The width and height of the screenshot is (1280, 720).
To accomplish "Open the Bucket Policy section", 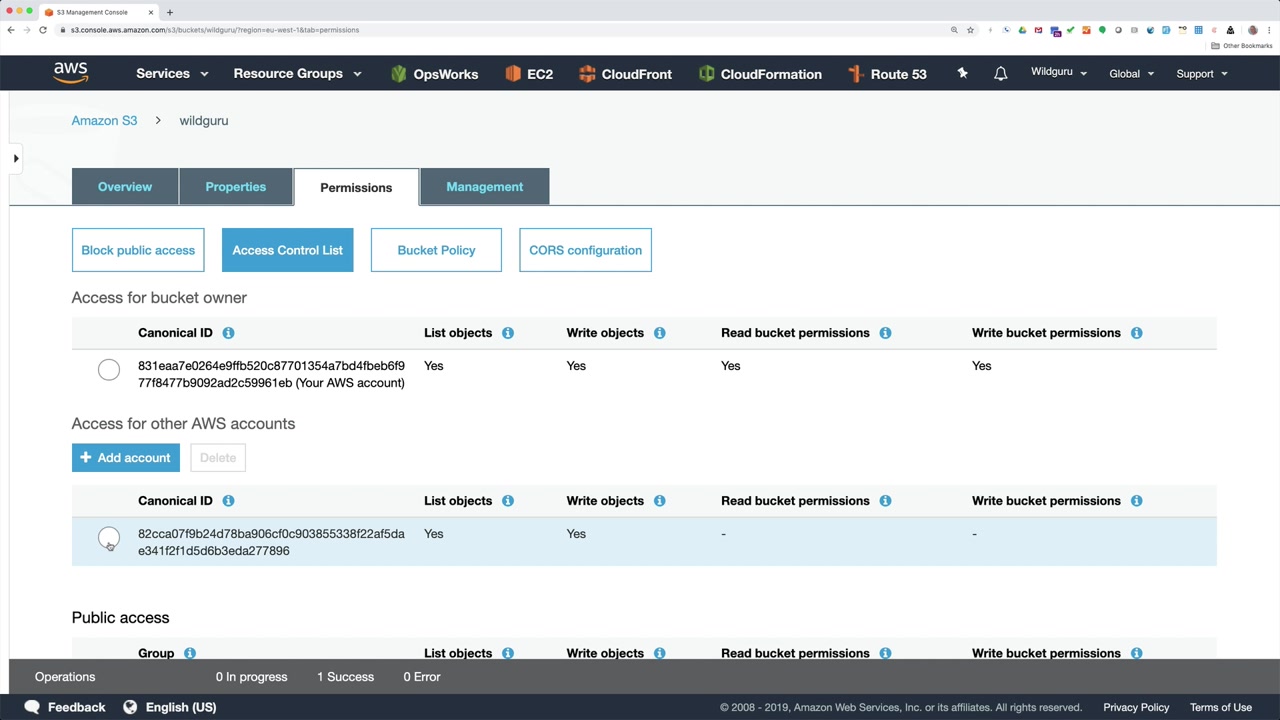I will 436,250.
